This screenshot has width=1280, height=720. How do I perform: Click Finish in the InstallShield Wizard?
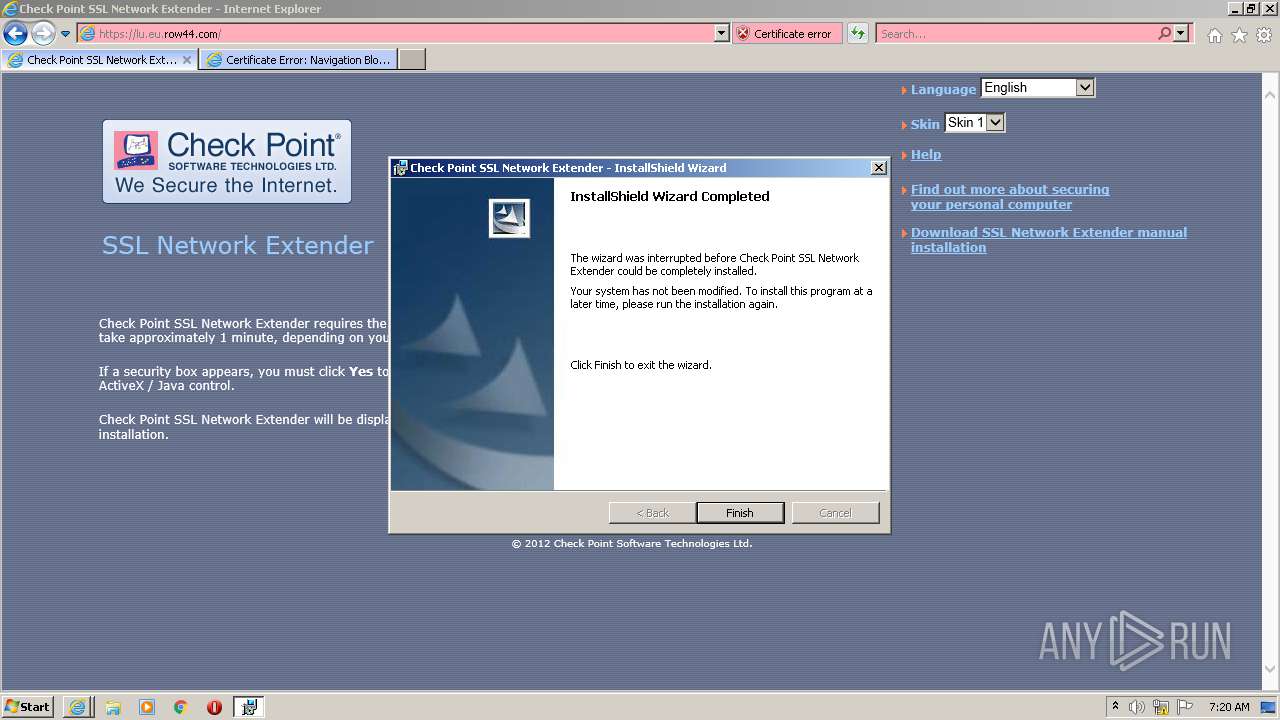pyautogui.click(x=740, y=513)
